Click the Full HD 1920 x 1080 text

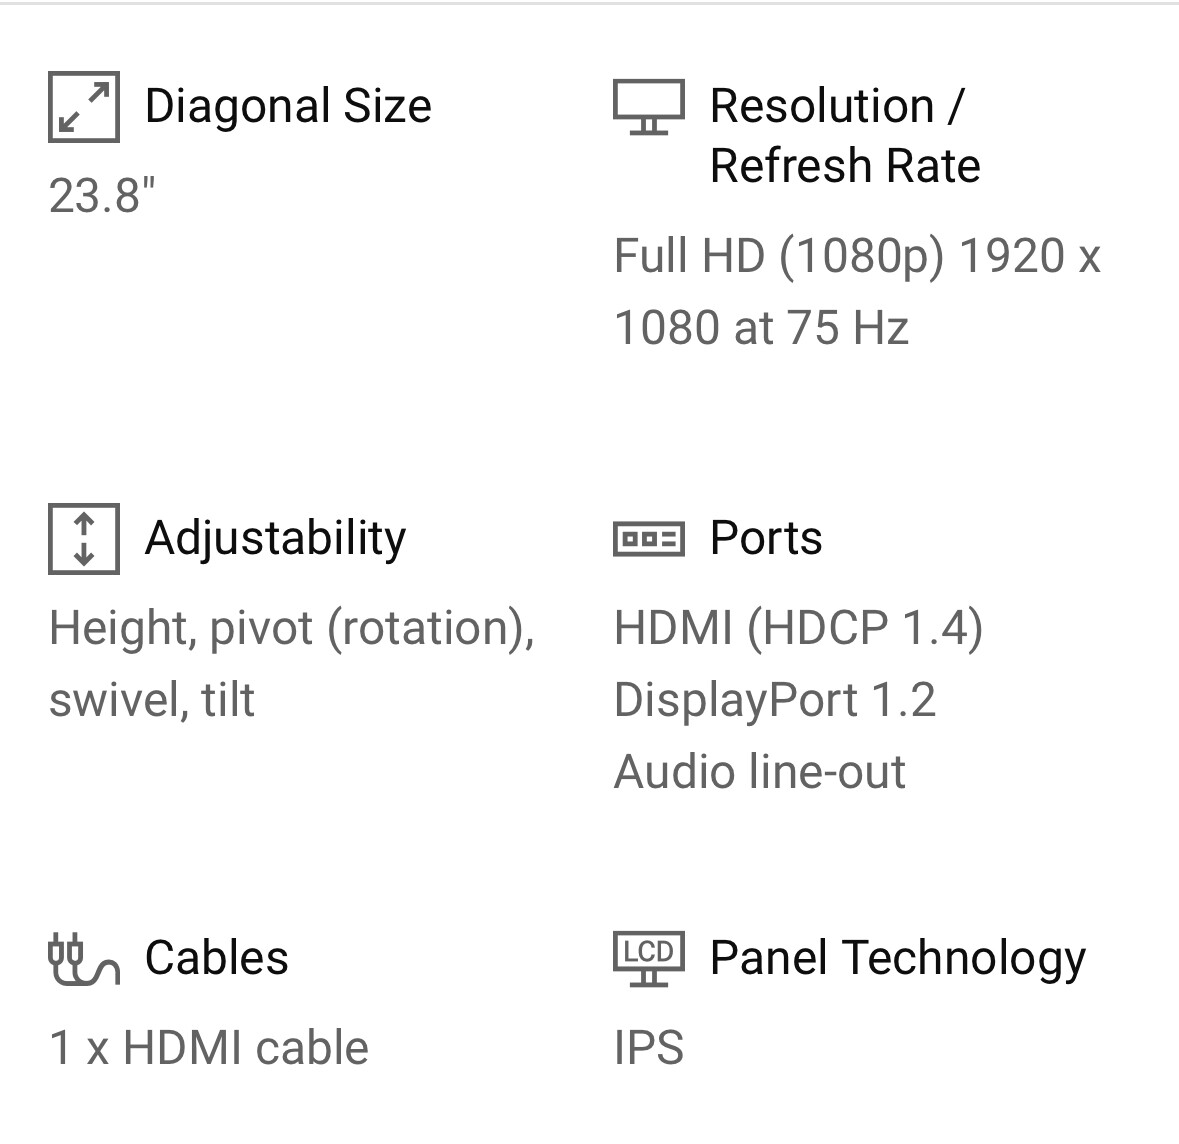click(856, 291)
